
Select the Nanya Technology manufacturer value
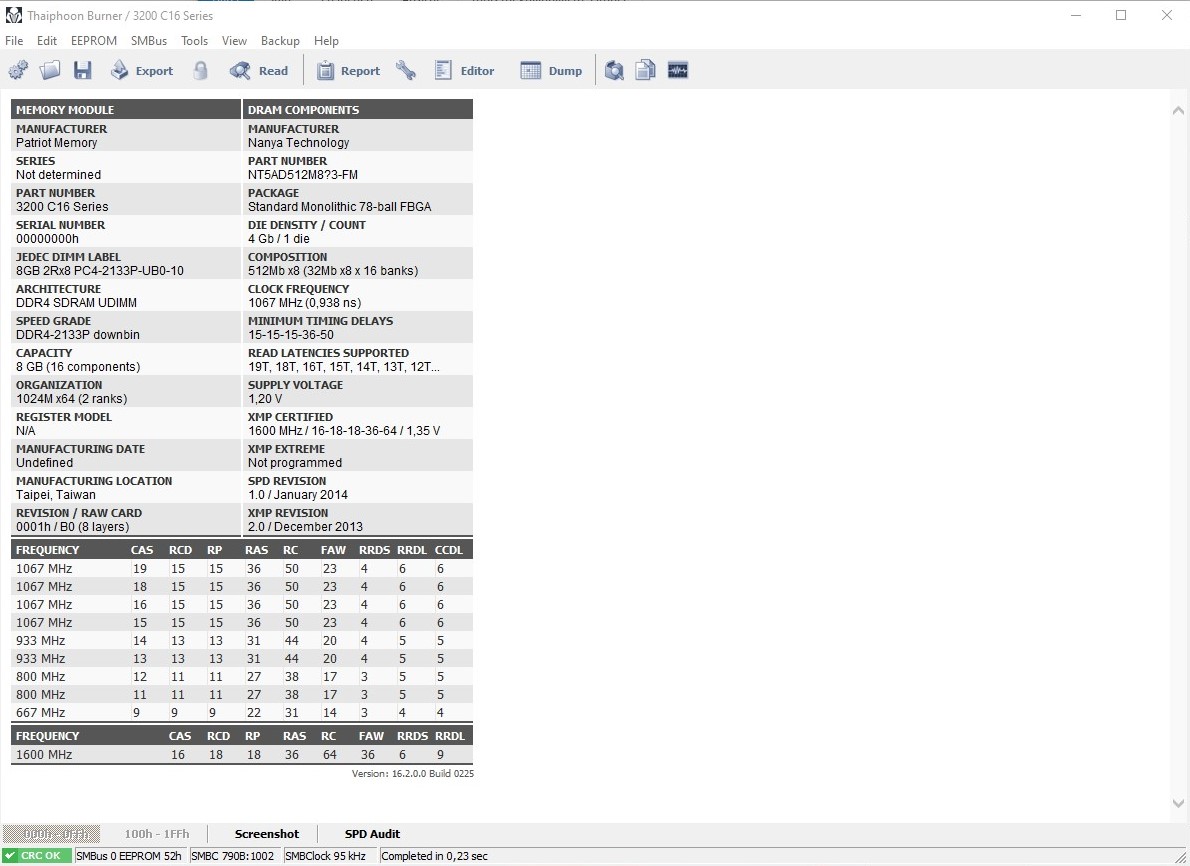coord(298,143)
